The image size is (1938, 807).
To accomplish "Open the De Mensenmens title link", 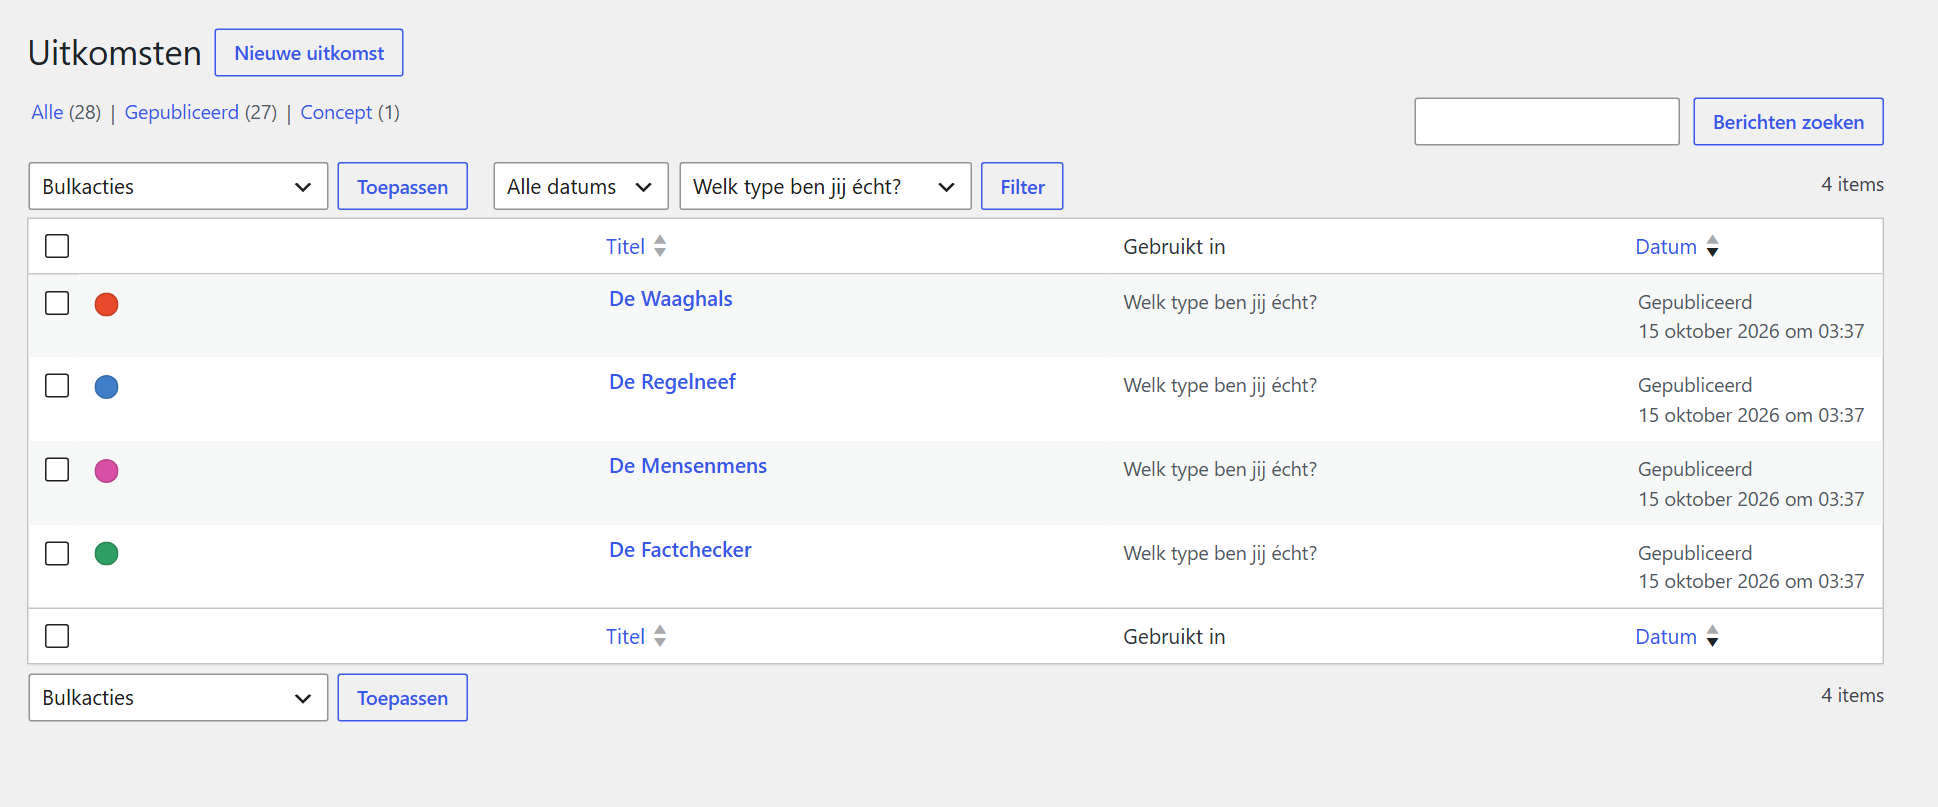I will click(688, 466).
